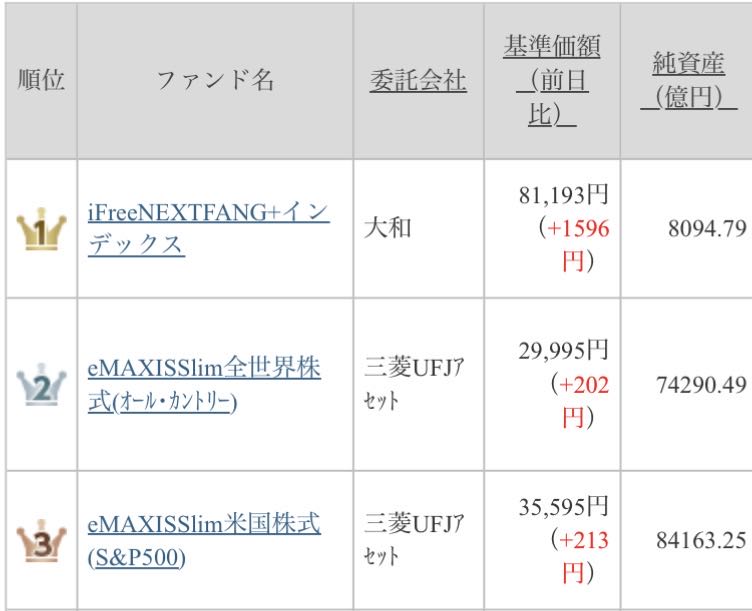Viewport: 752px width, 611px height.
Task: Click the 74290.49 net assets value
Action: pyautogui.click(x=701, y=385)
